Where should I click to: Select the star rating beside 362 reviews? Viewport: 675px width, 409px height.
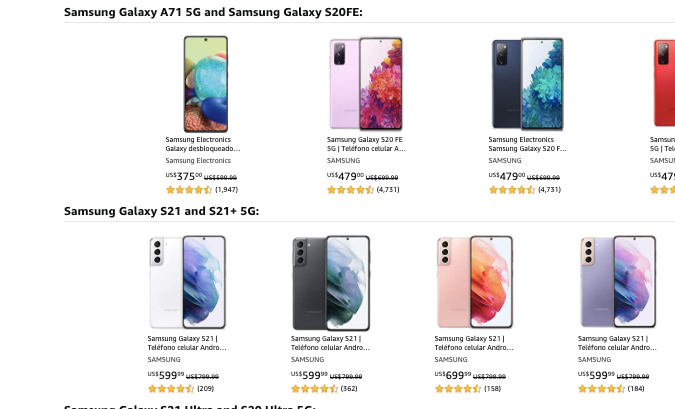tap(314, 388)
